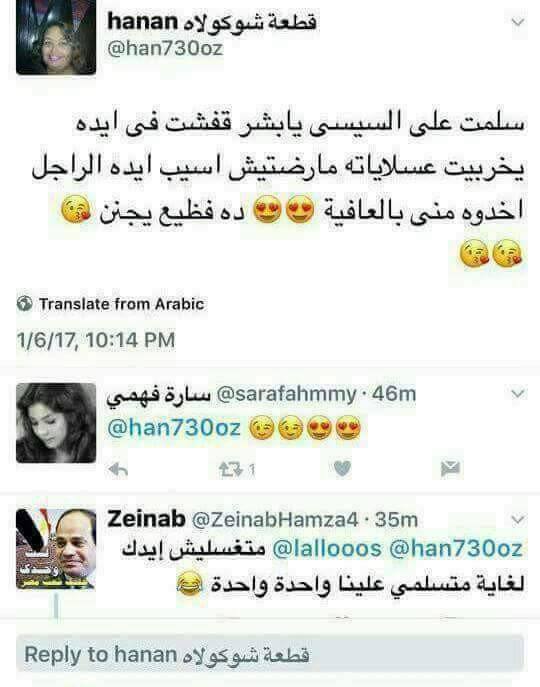Click Translate from Arabic link
Screen dimensions: 540x687
pos(121,304)
